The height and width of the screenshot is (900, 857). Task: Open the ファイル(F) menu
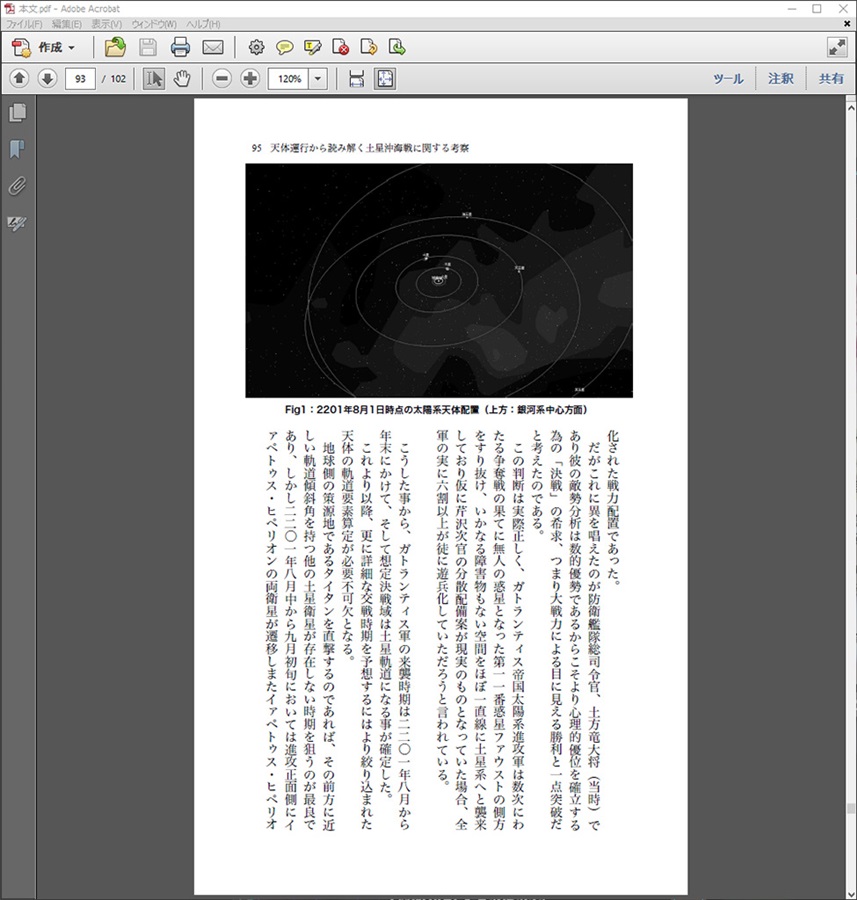(24, 24)
